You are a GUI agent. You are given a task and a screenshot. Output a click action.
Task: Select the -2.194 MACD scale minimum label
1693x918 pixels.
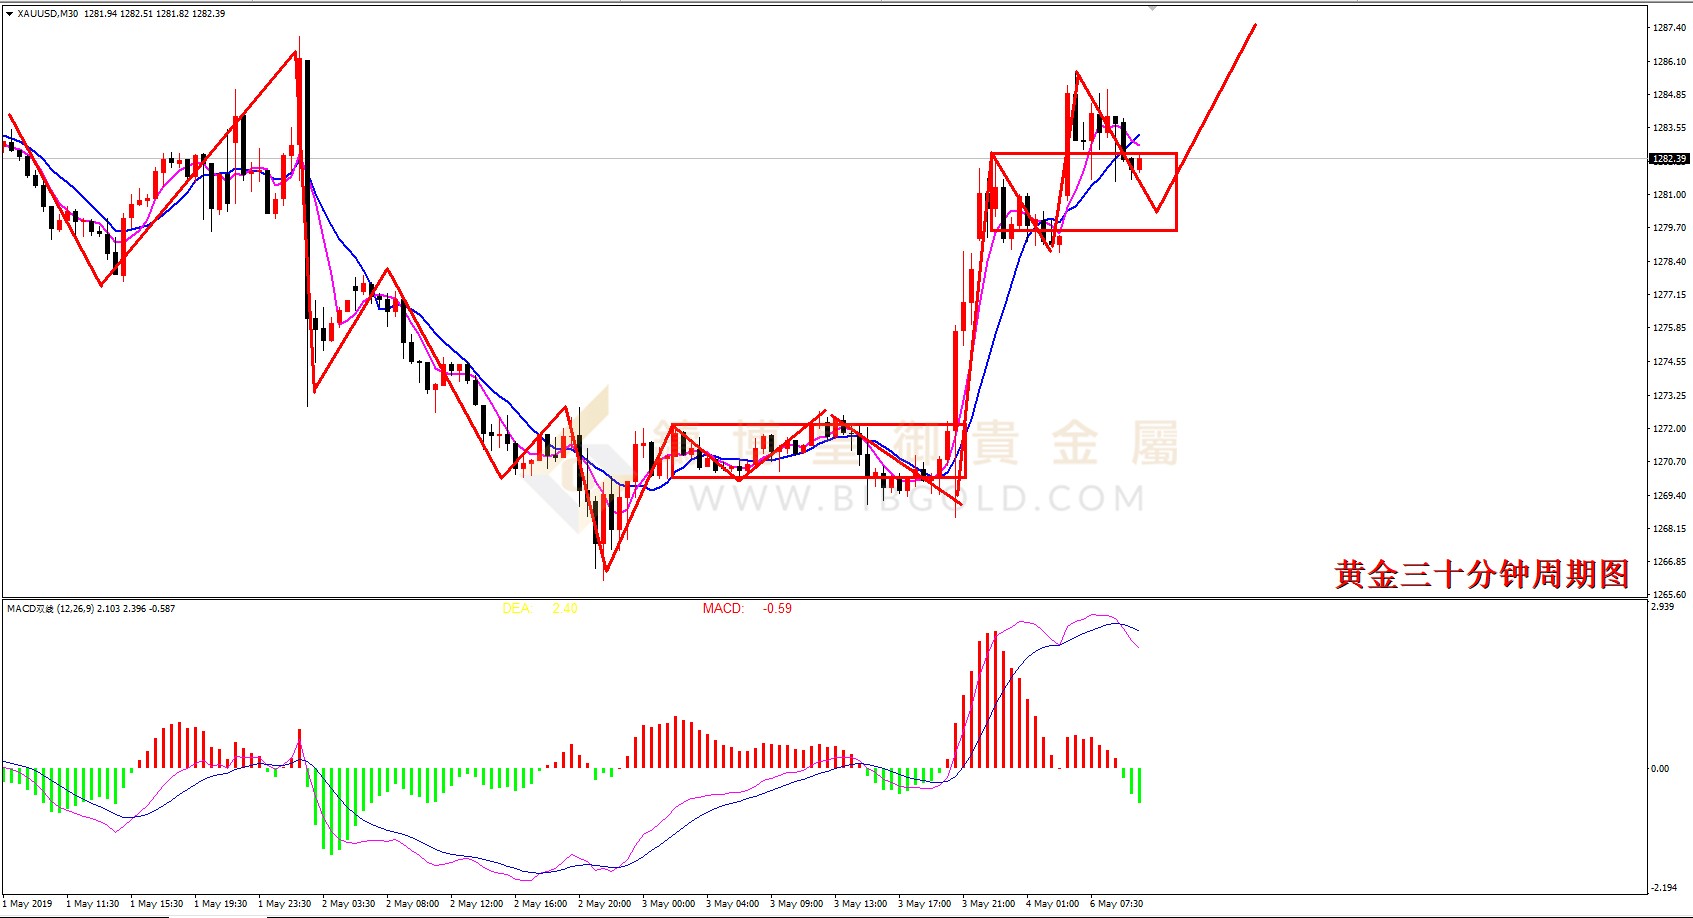1664,888
